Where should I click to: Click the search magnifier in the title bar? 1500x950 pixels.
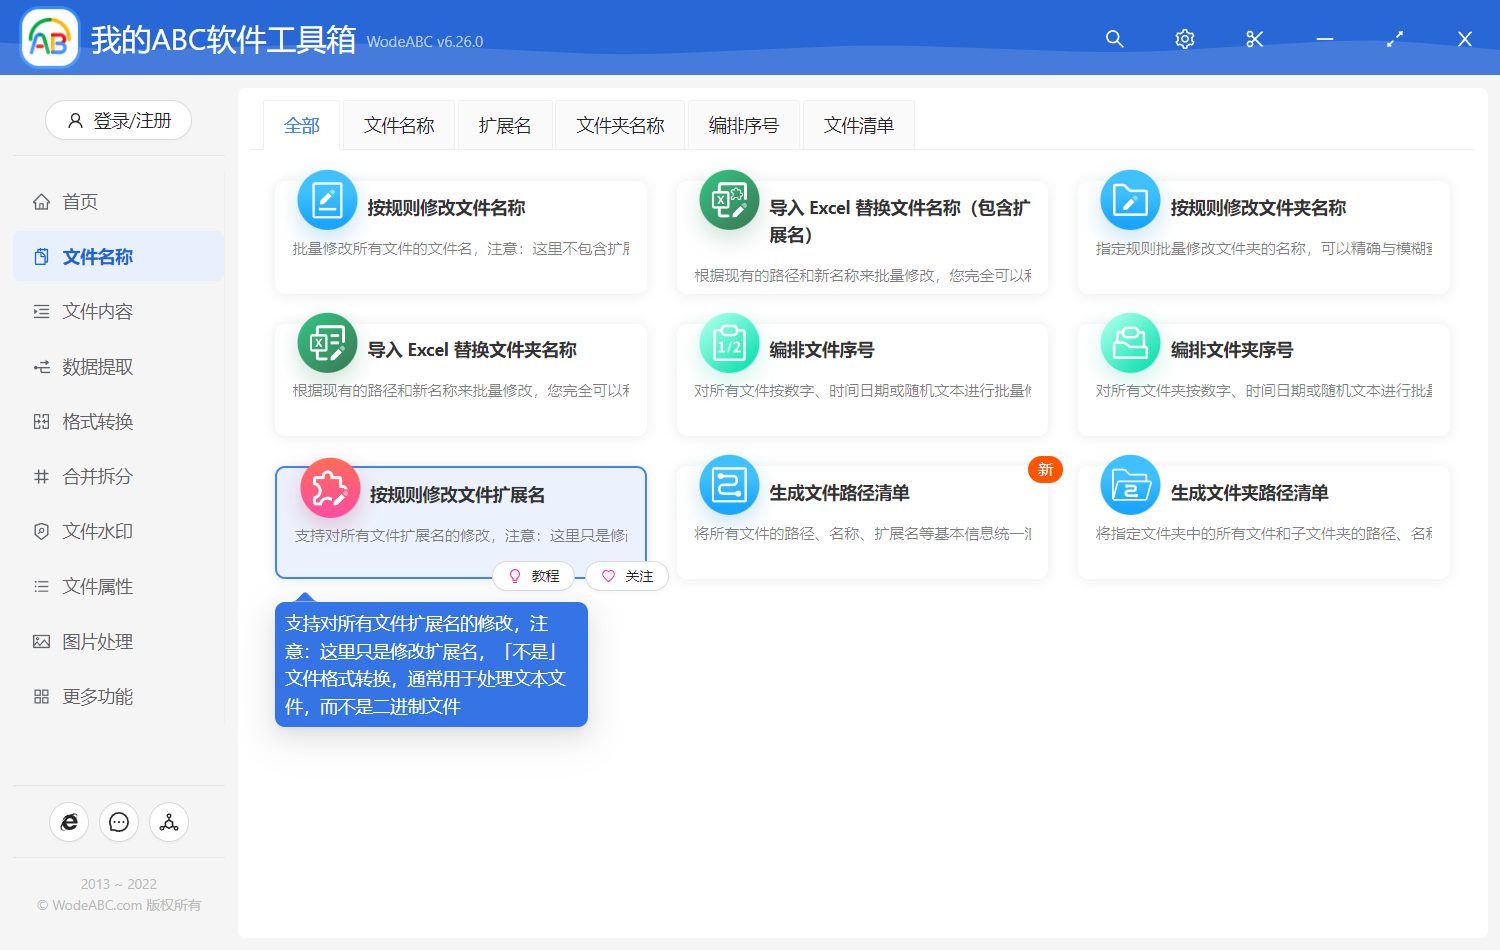click(x=1114, y=38)
